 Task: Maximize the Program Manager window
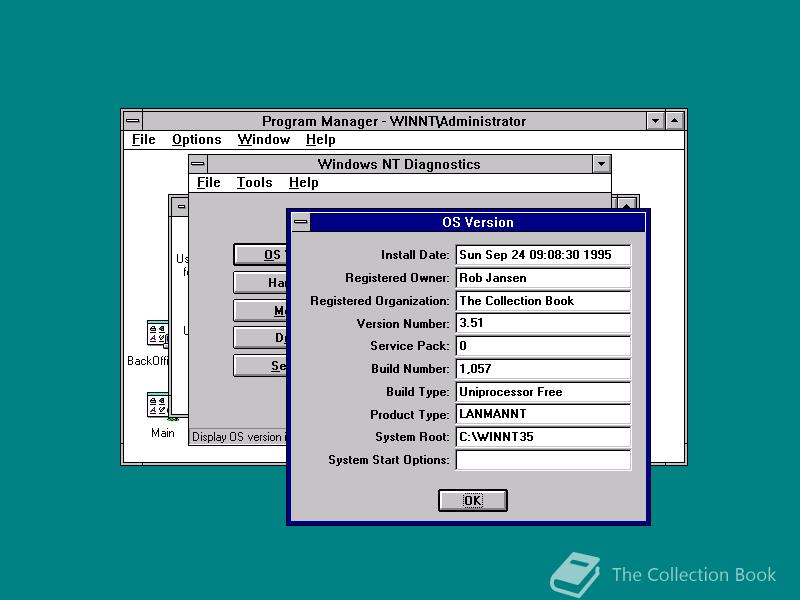pyautogui.click(x=674, y=121)
